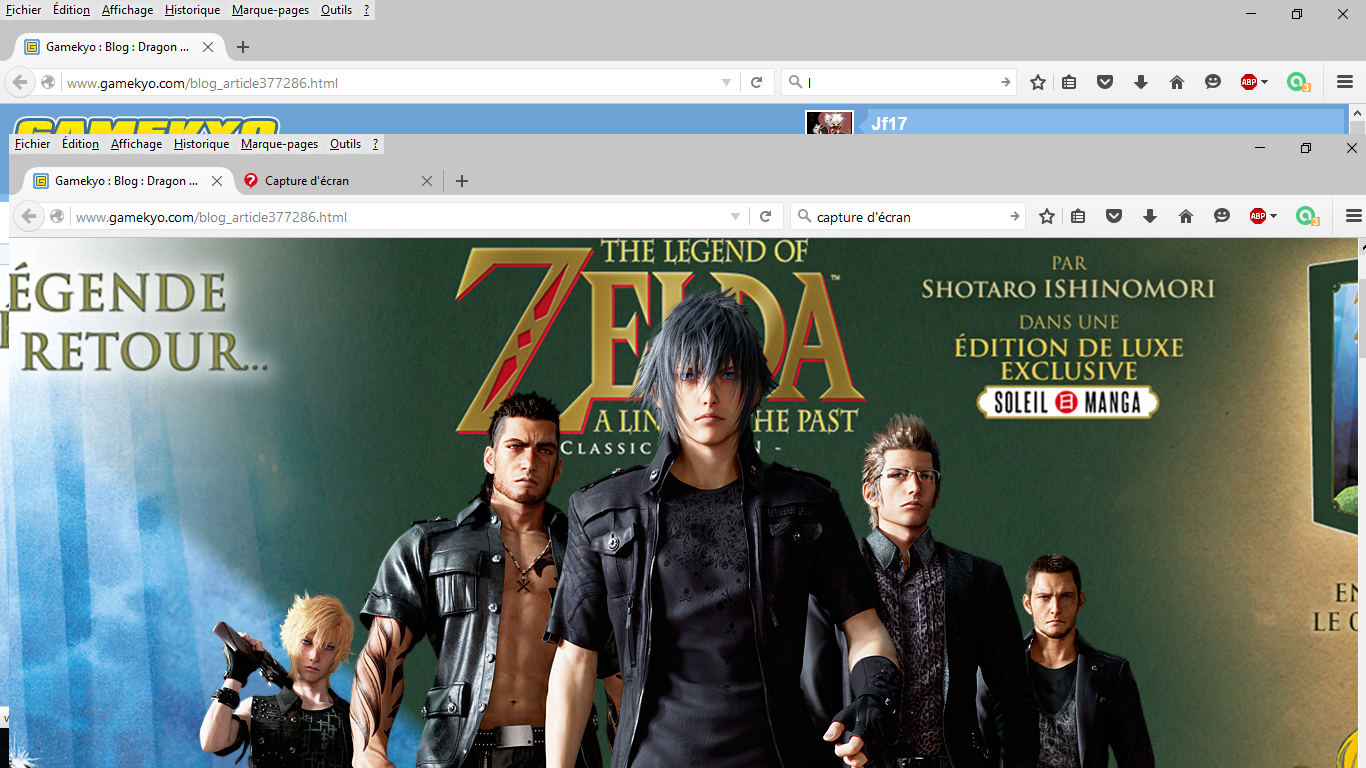
Task: Click Adblock Plus ABP icon, inner window
Action: (x=1258, y=216)
